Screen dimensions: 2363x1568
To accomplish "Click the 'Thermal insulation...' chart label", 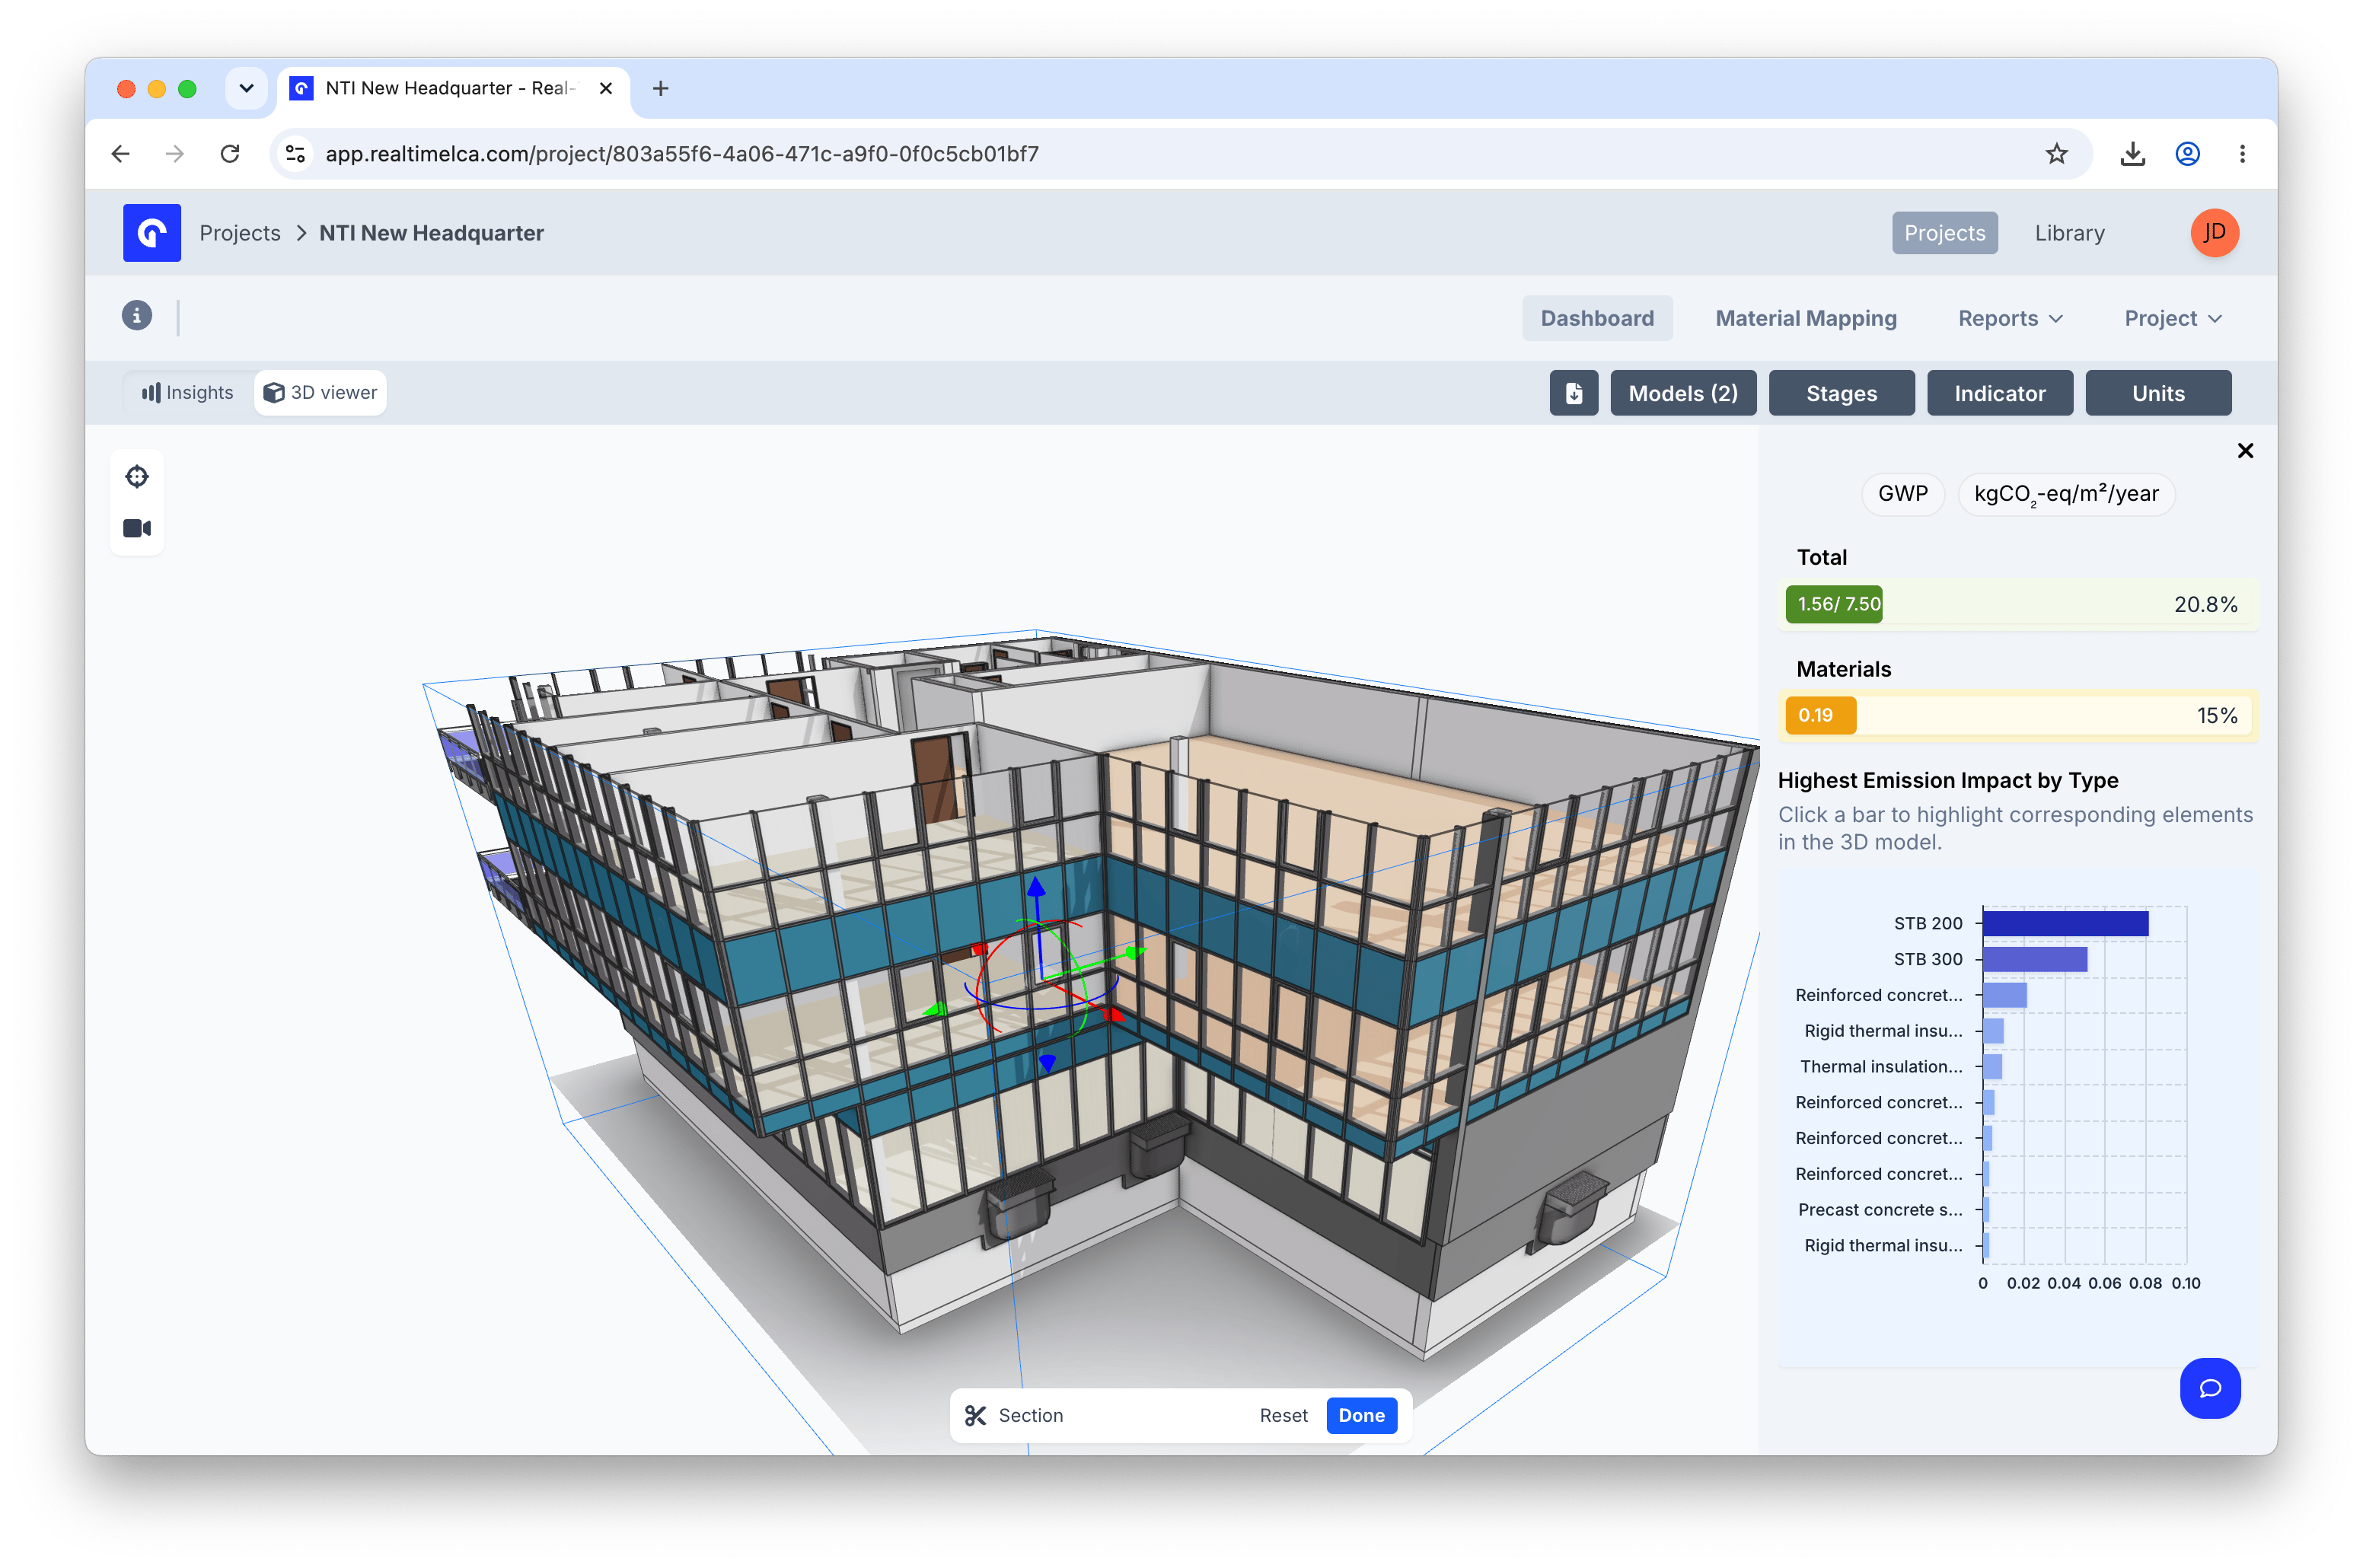I will coord(1880,1066).
